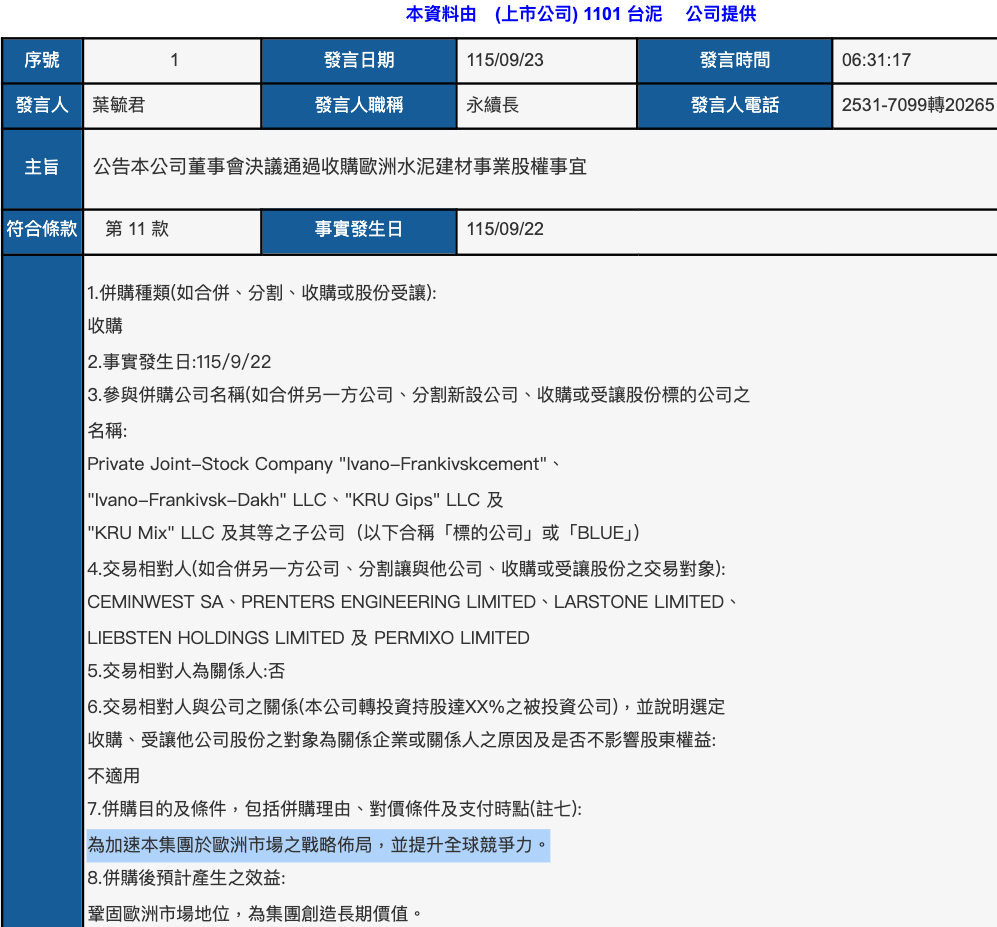Click the line '8.併購後預計產生之效益:'
This screenshot has height=927, width=997.
[186, 878]
